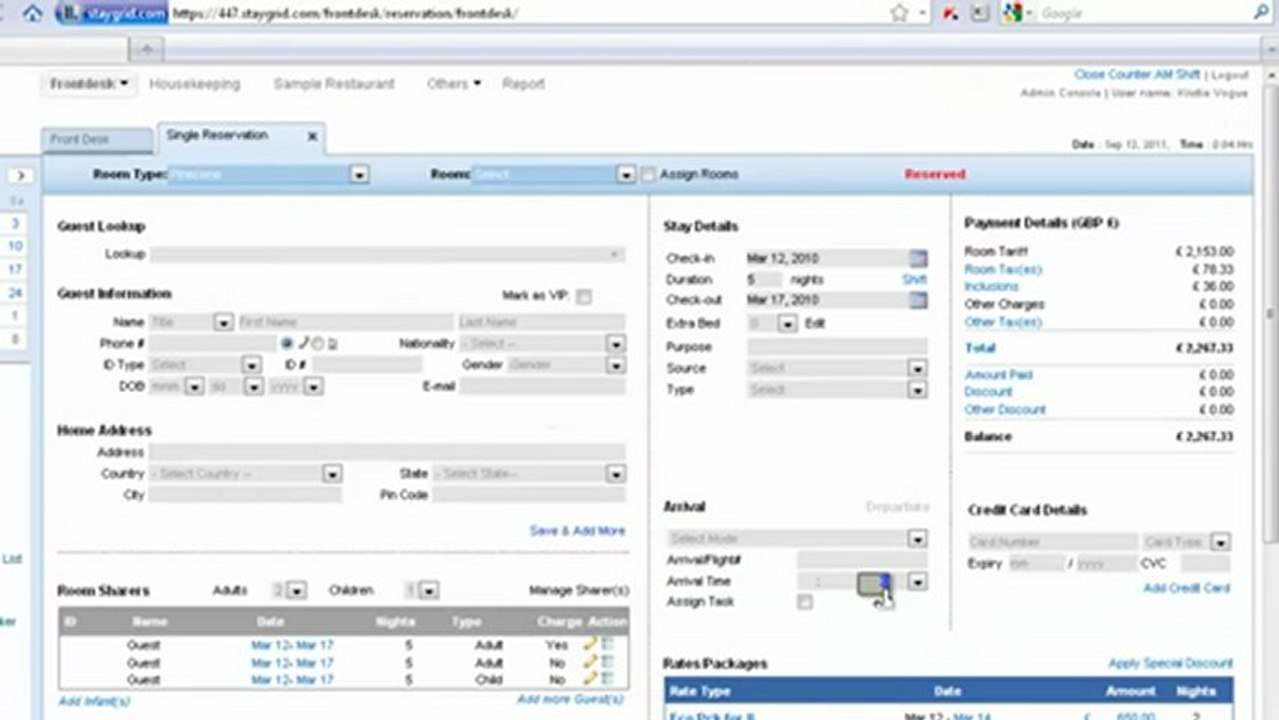Click into the First Name field
This screenshot has width=1279, height=720.
click(x=346, y=323)
